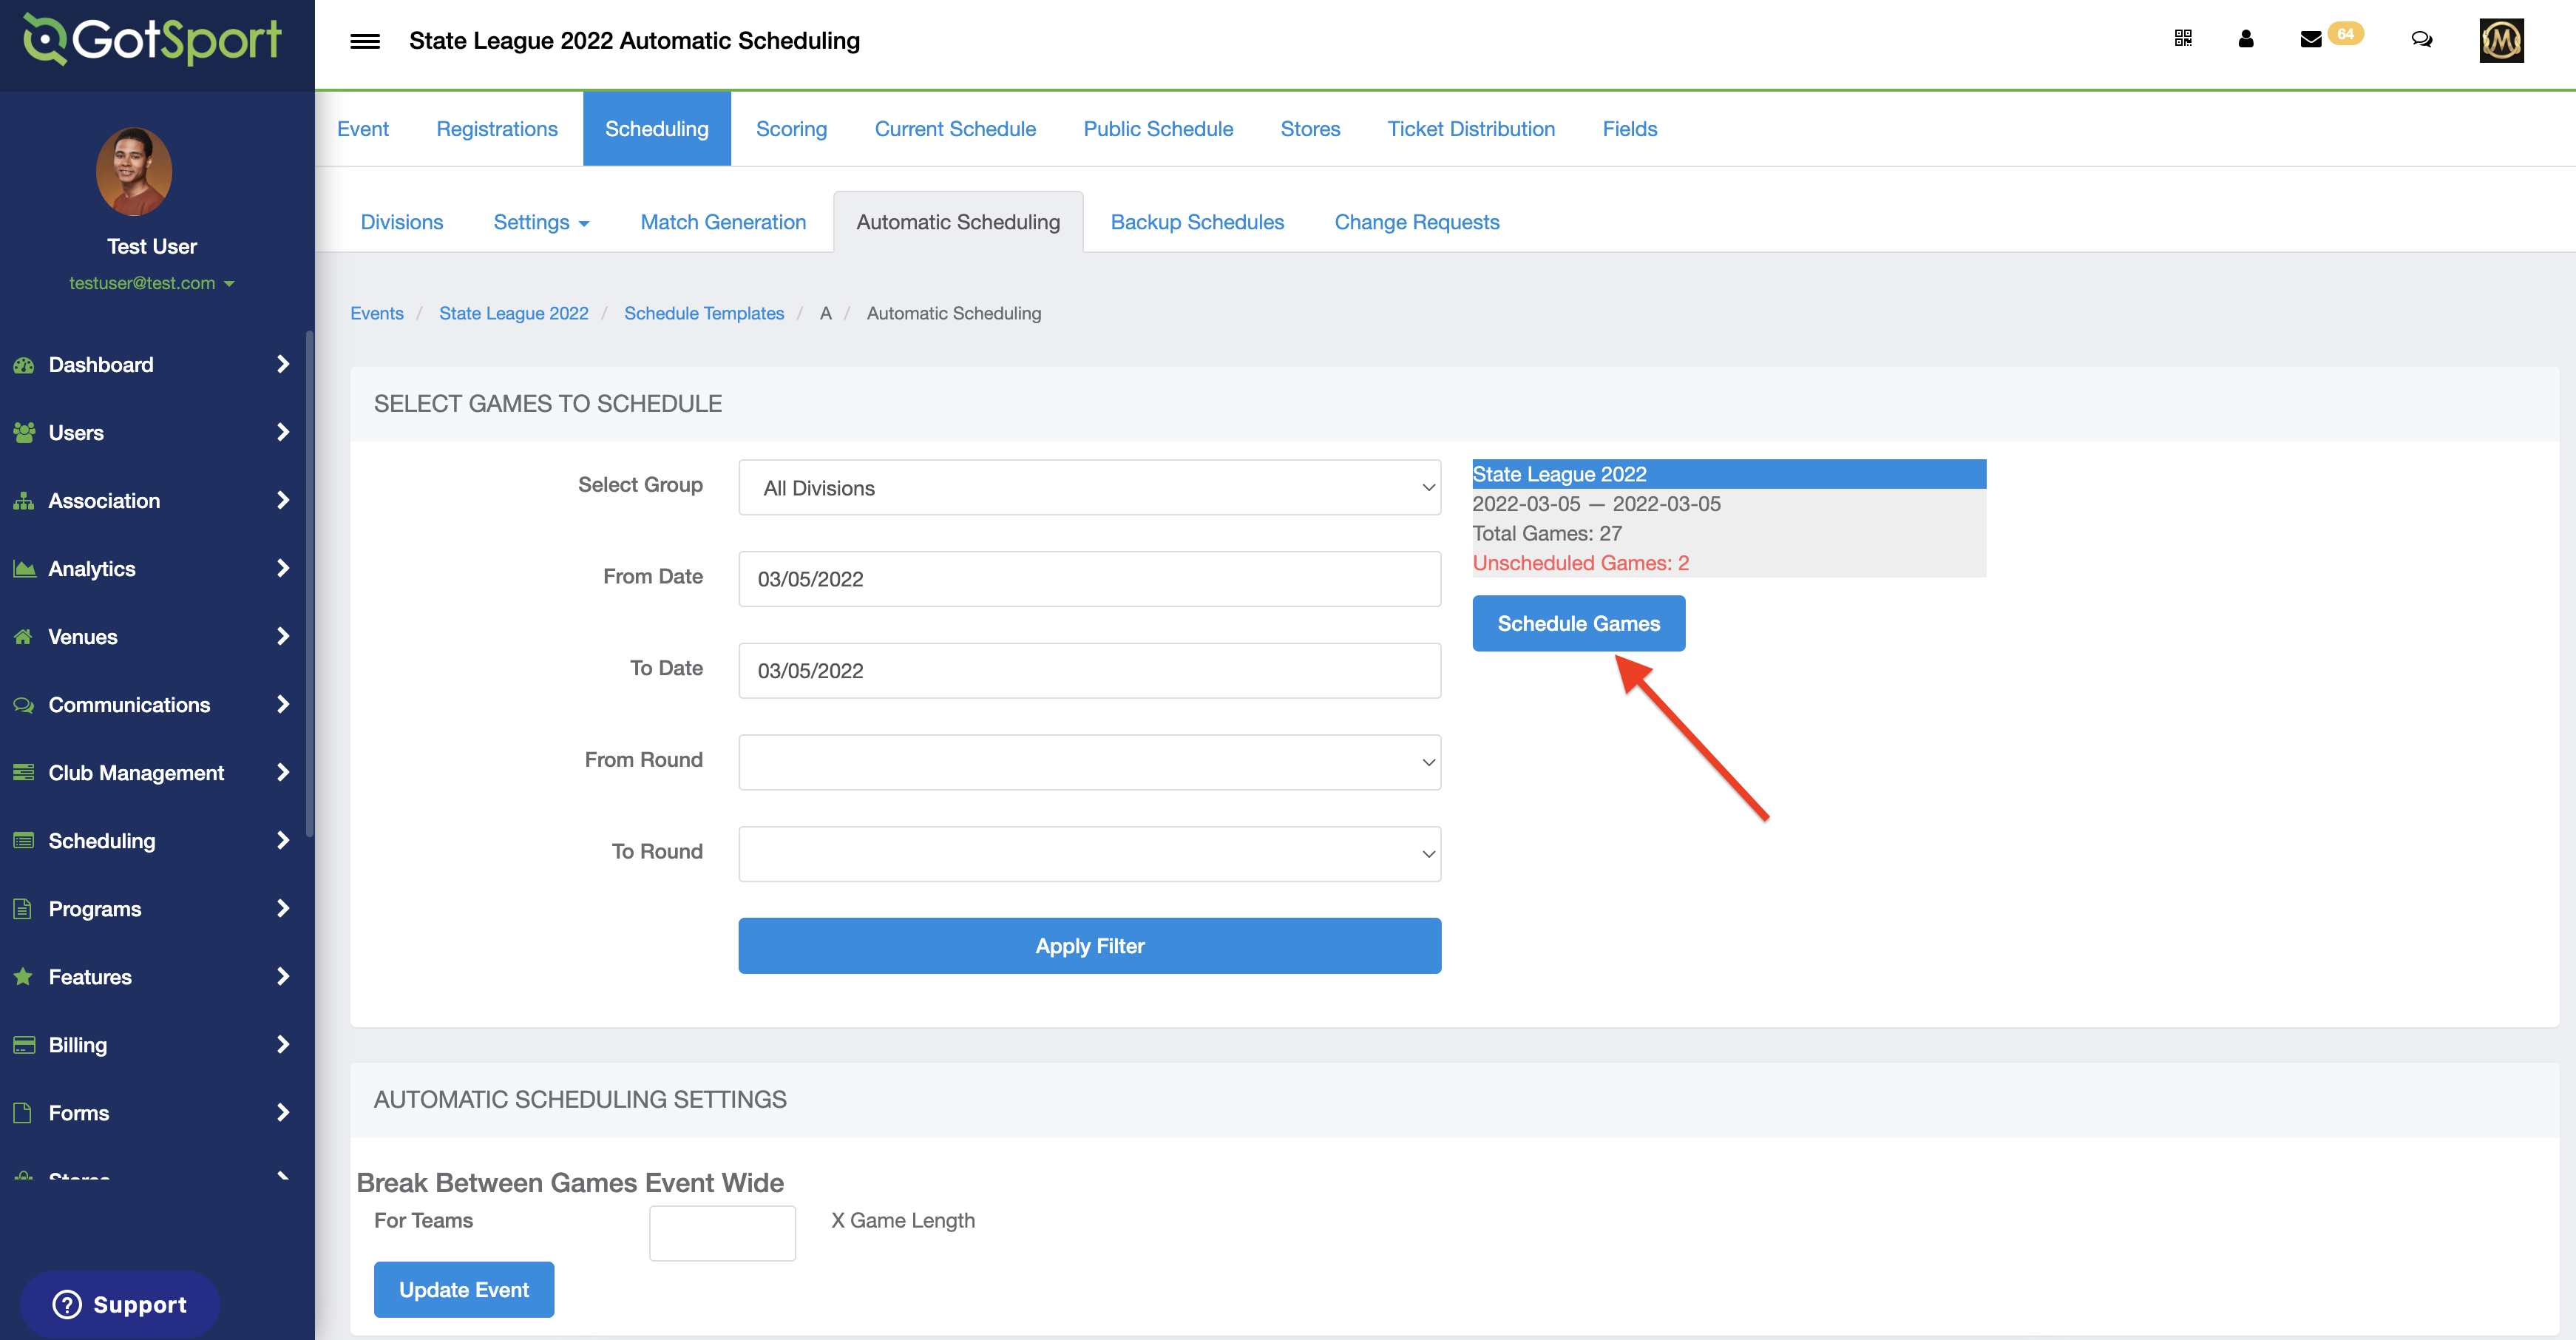
Task: Open the Support help button
Action: coord(120,1304)
